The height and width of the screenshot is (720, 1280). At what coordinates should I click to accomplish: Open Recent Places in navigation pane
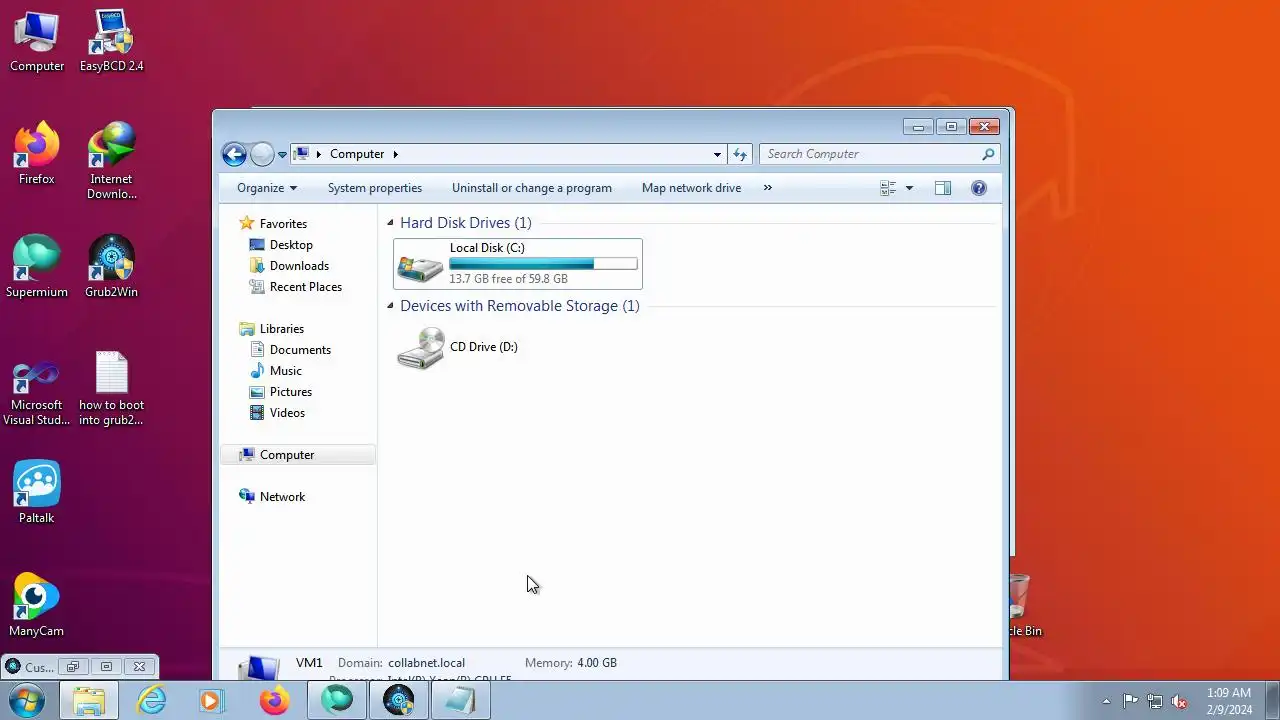[x=305, y=287]
